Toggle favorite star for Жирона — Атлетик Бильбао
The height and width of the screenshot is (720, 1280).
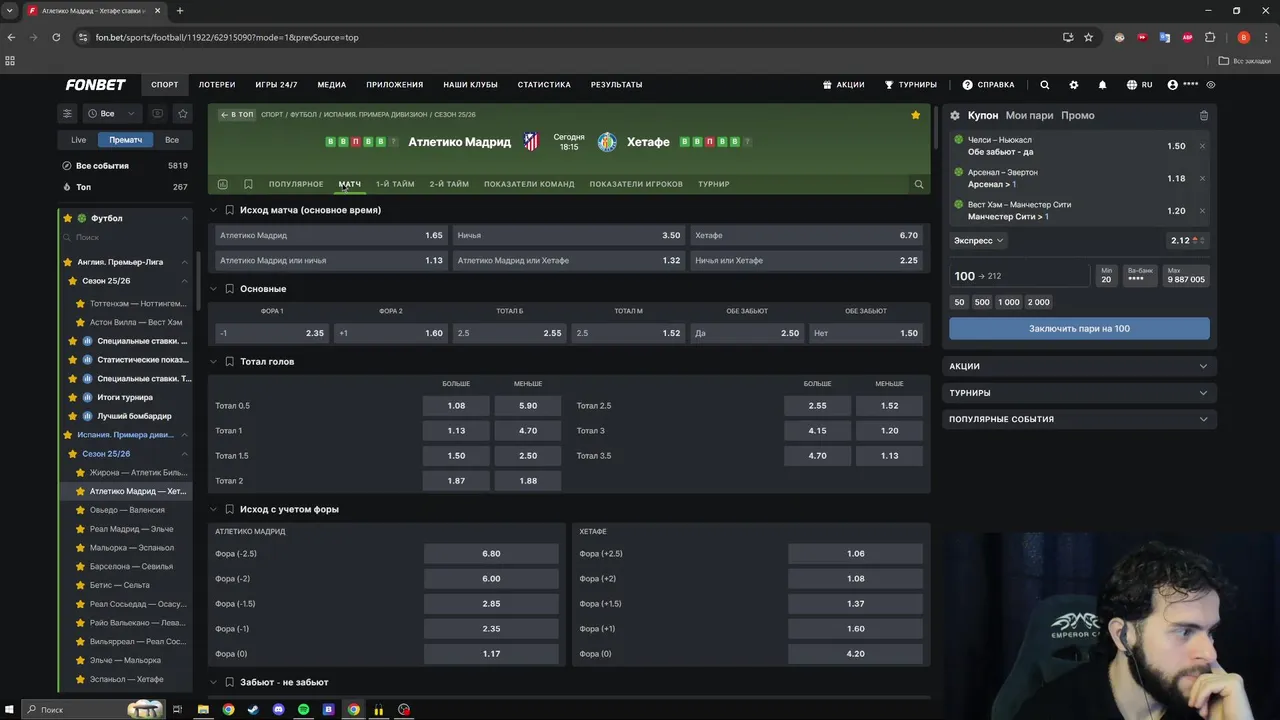click(80, 472)
